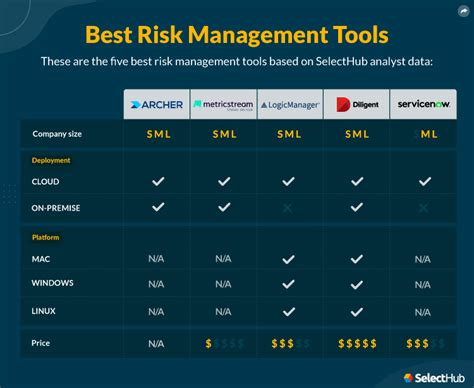This screenshot has height=388, width=474.
Task: Click Archer's Mac N/A cell
Action: [156, 259]
